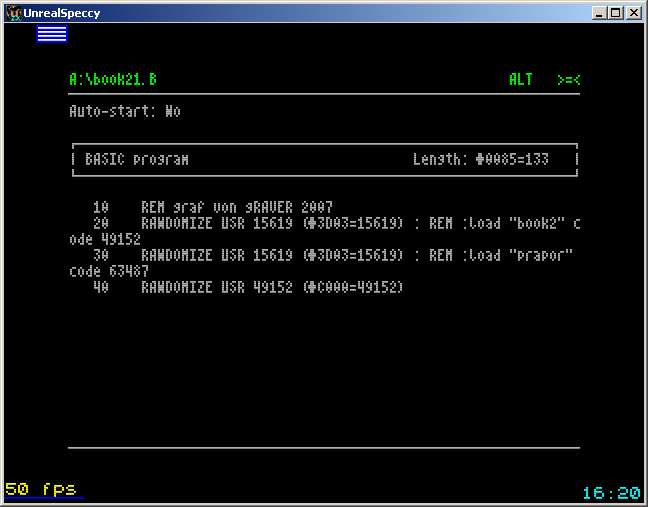Minimize the UnrealSpeccy window
Viewport: 648px width, 507px height.
pyautogui.click(x=600, y=12)
